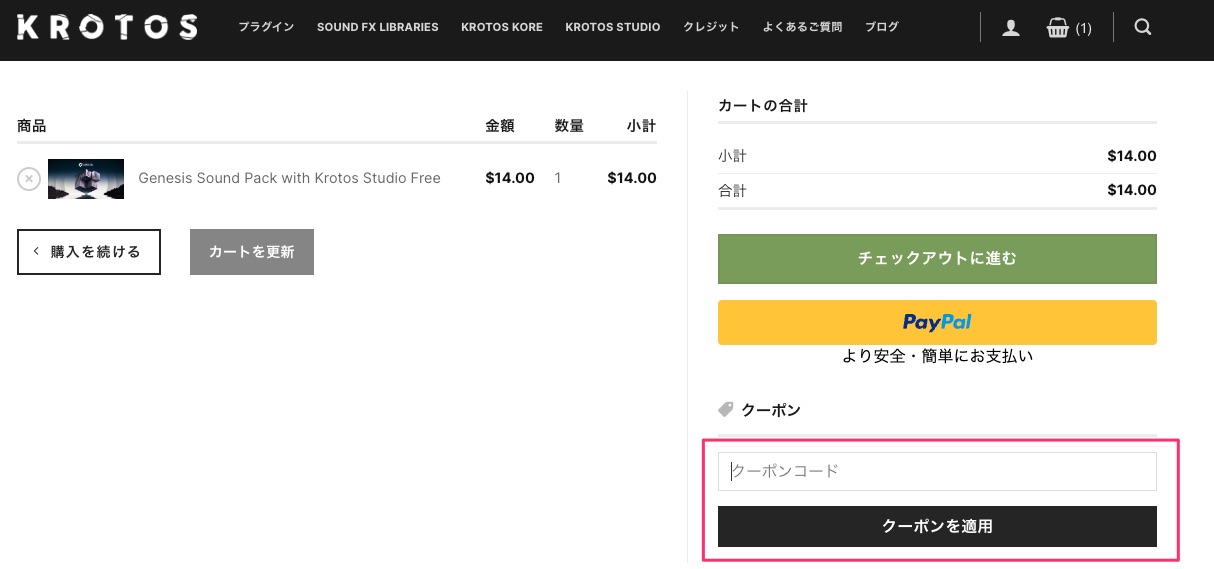Go to the ブログ page
1214x569 pixels.
coord(882,27)
